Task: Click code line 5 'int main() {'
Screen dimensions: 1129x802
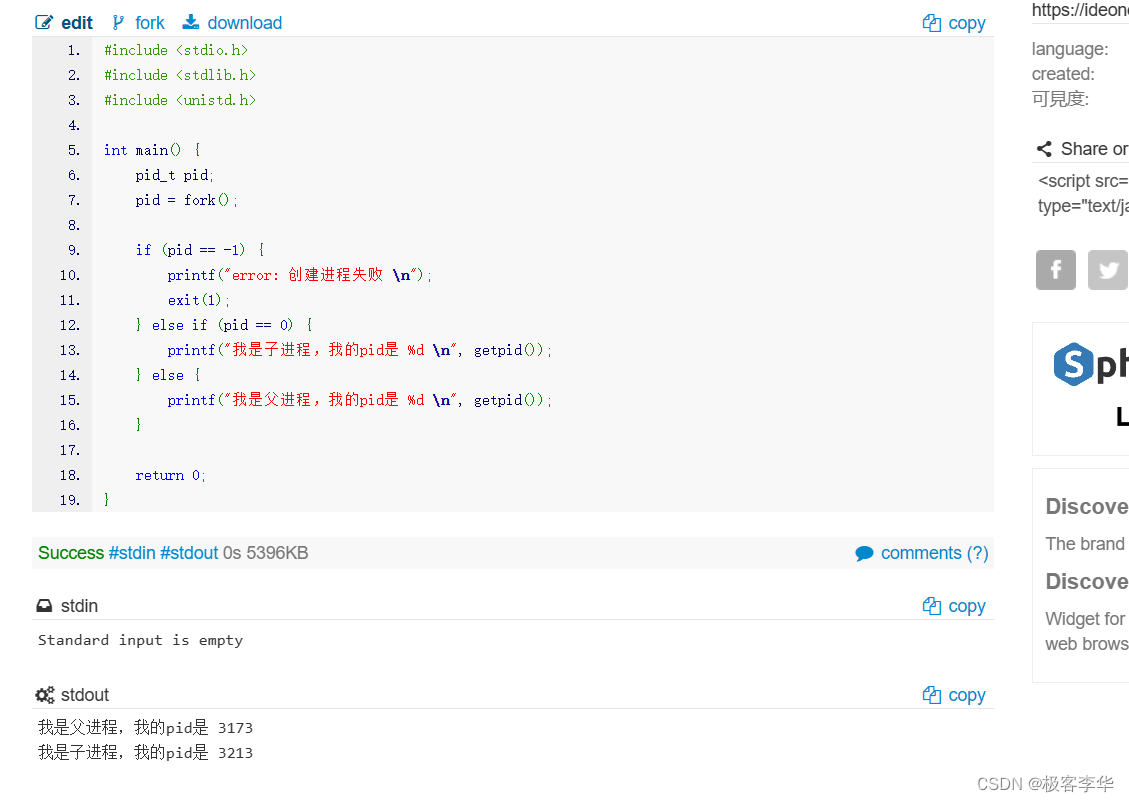Action: 152,150
